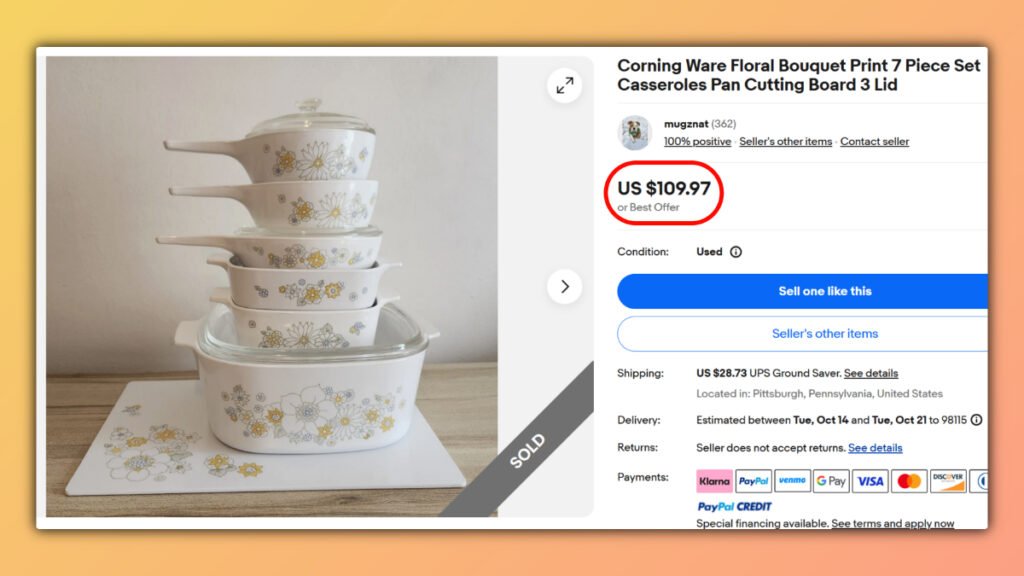Image resolution: width=1024 pixels, height=576 pixels.
Task: Select the Discover card icon
Action: coord(948,481)
